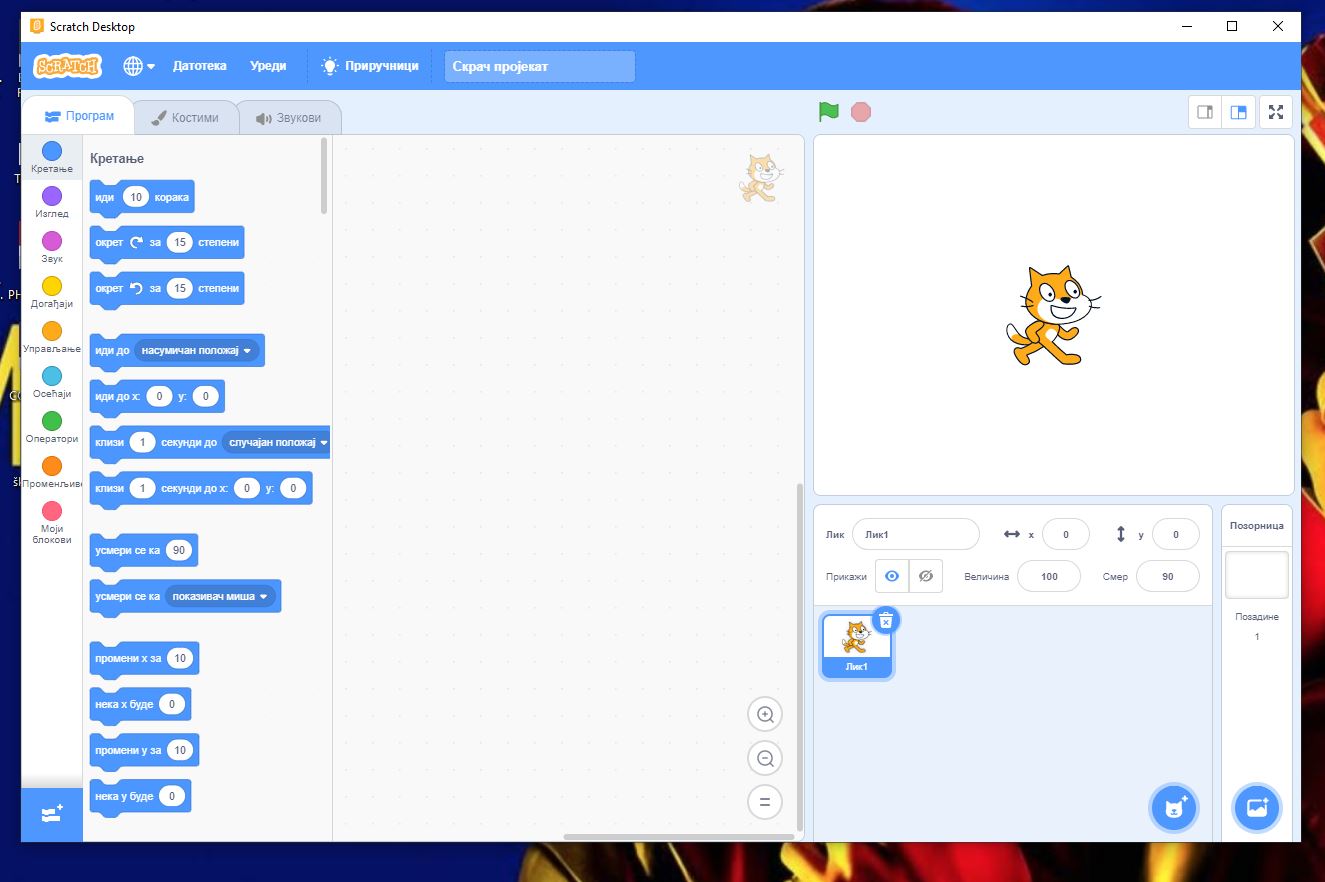Click the нека x буде 0 block
This screenshot has height=882, width=1325.
click(x=140, y=705)
